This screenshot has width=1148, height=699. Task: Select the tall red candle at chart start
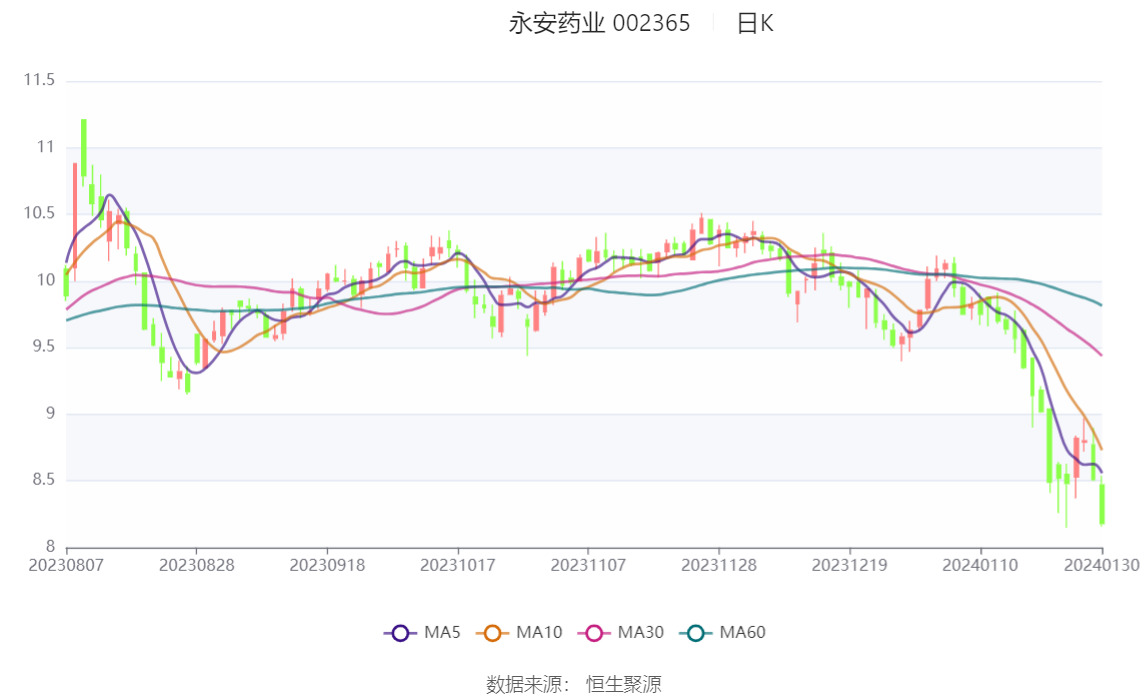73,210
